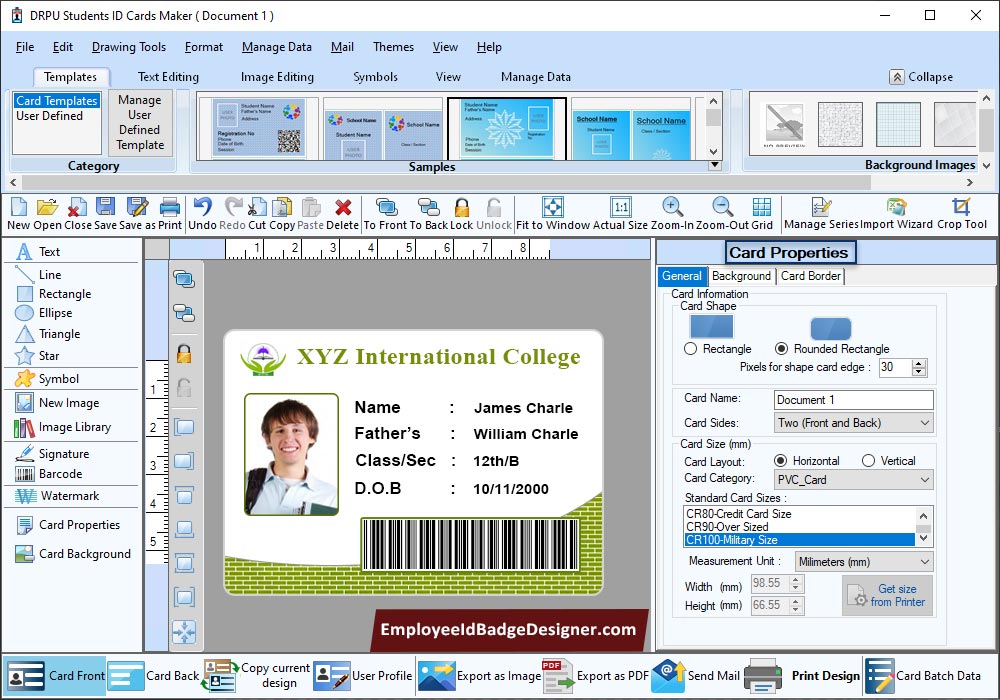
Task: Open the Image Library
Action: pos(62,427)
